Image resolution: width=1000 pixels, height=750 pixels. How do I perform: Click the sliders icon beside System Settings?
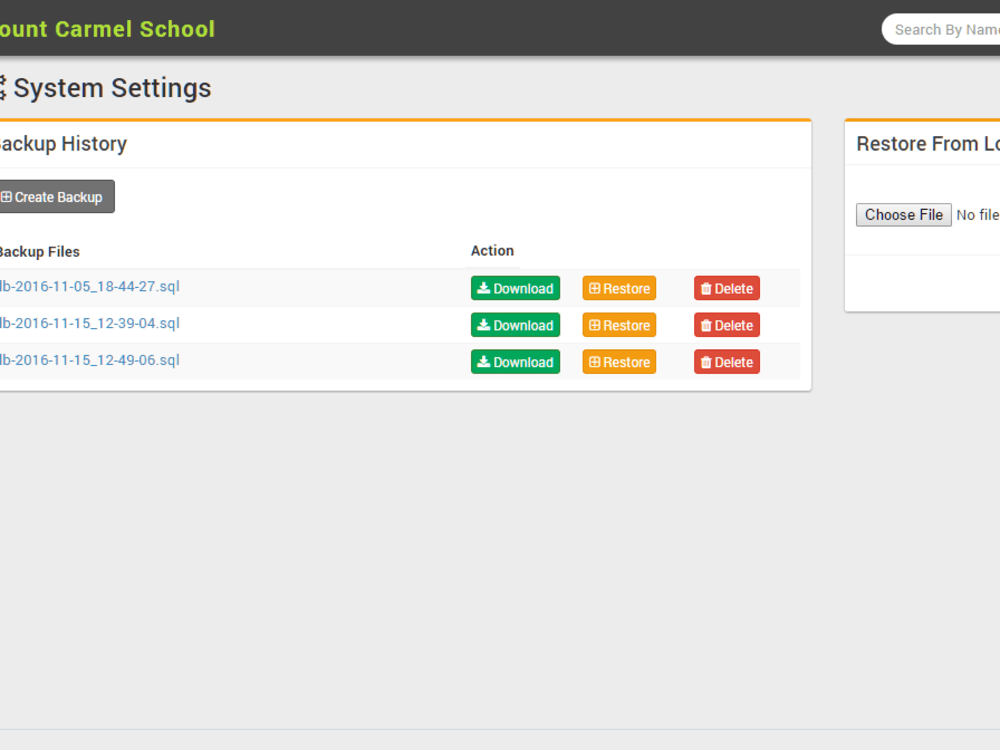pos(3,88)
